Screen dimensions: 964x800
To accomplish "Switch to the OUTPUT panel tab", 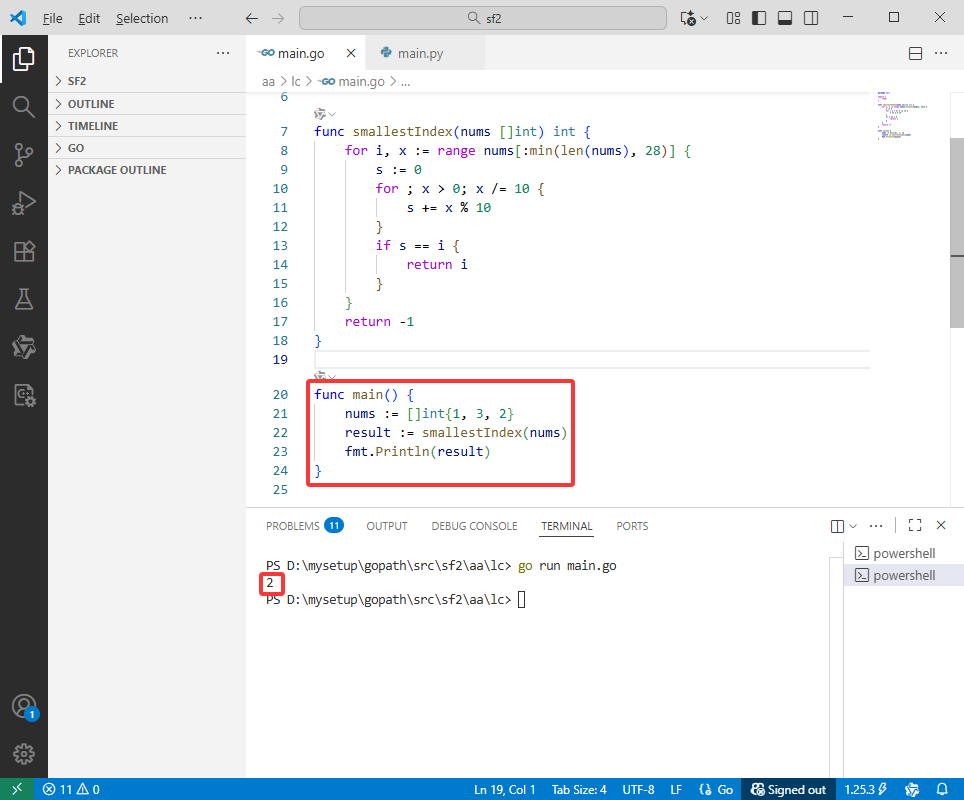I will coord(387,526).
